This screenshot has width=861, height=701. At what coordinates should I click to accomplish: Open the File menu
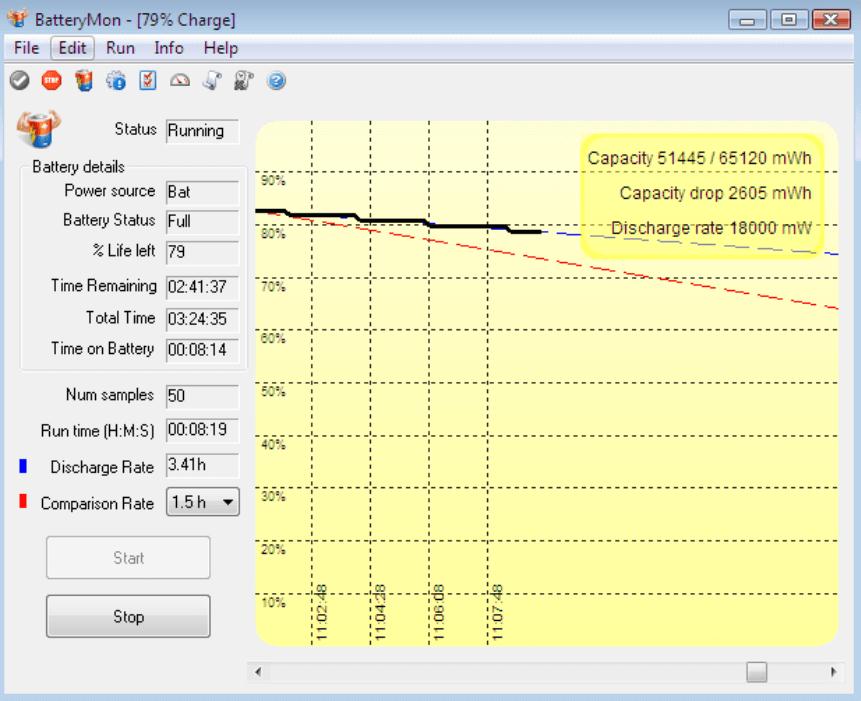click(x=26, y=48)
